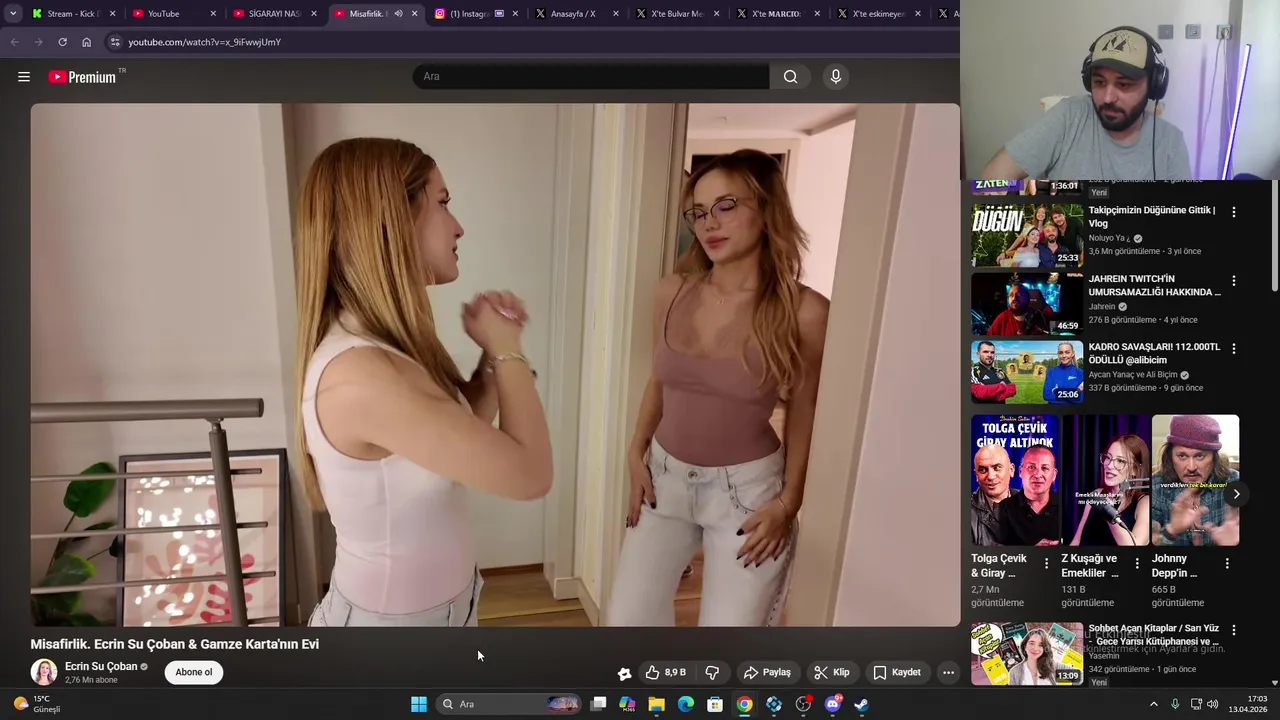Switch to X'te eskimeyen tab
1280x720 pixels.
[877, 14]
